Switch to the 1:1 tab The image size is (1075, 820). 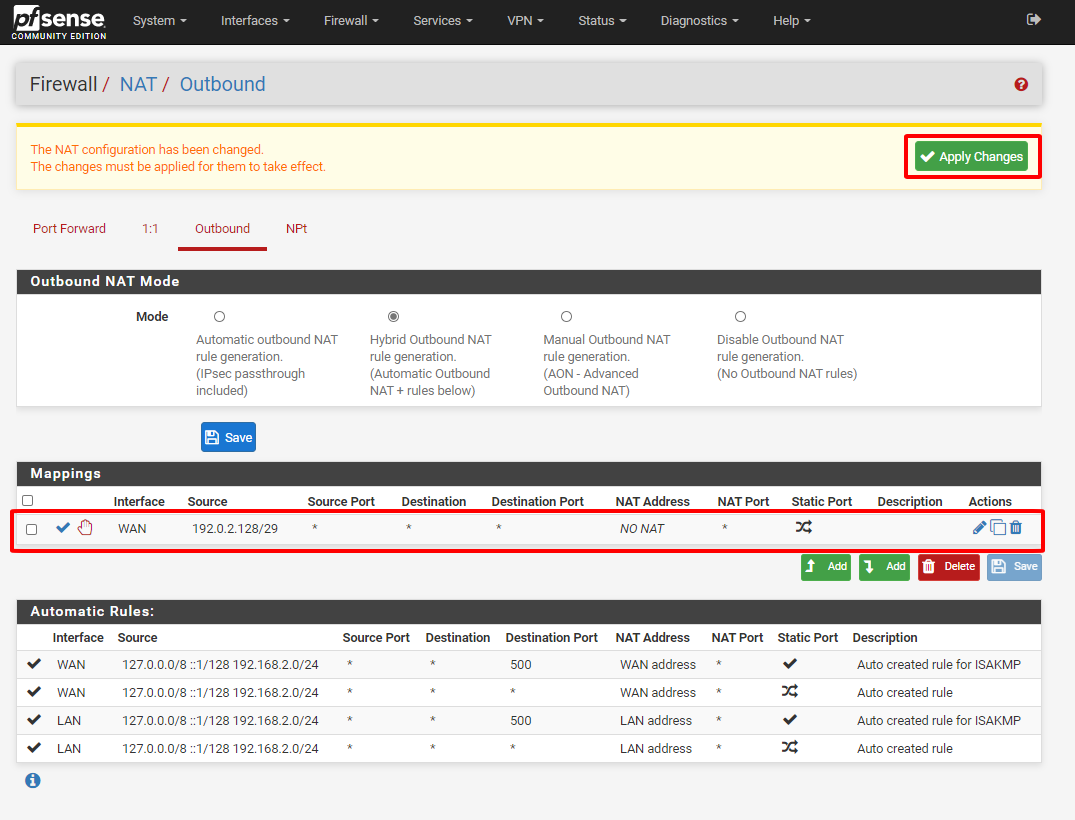(x=150, y=228)
